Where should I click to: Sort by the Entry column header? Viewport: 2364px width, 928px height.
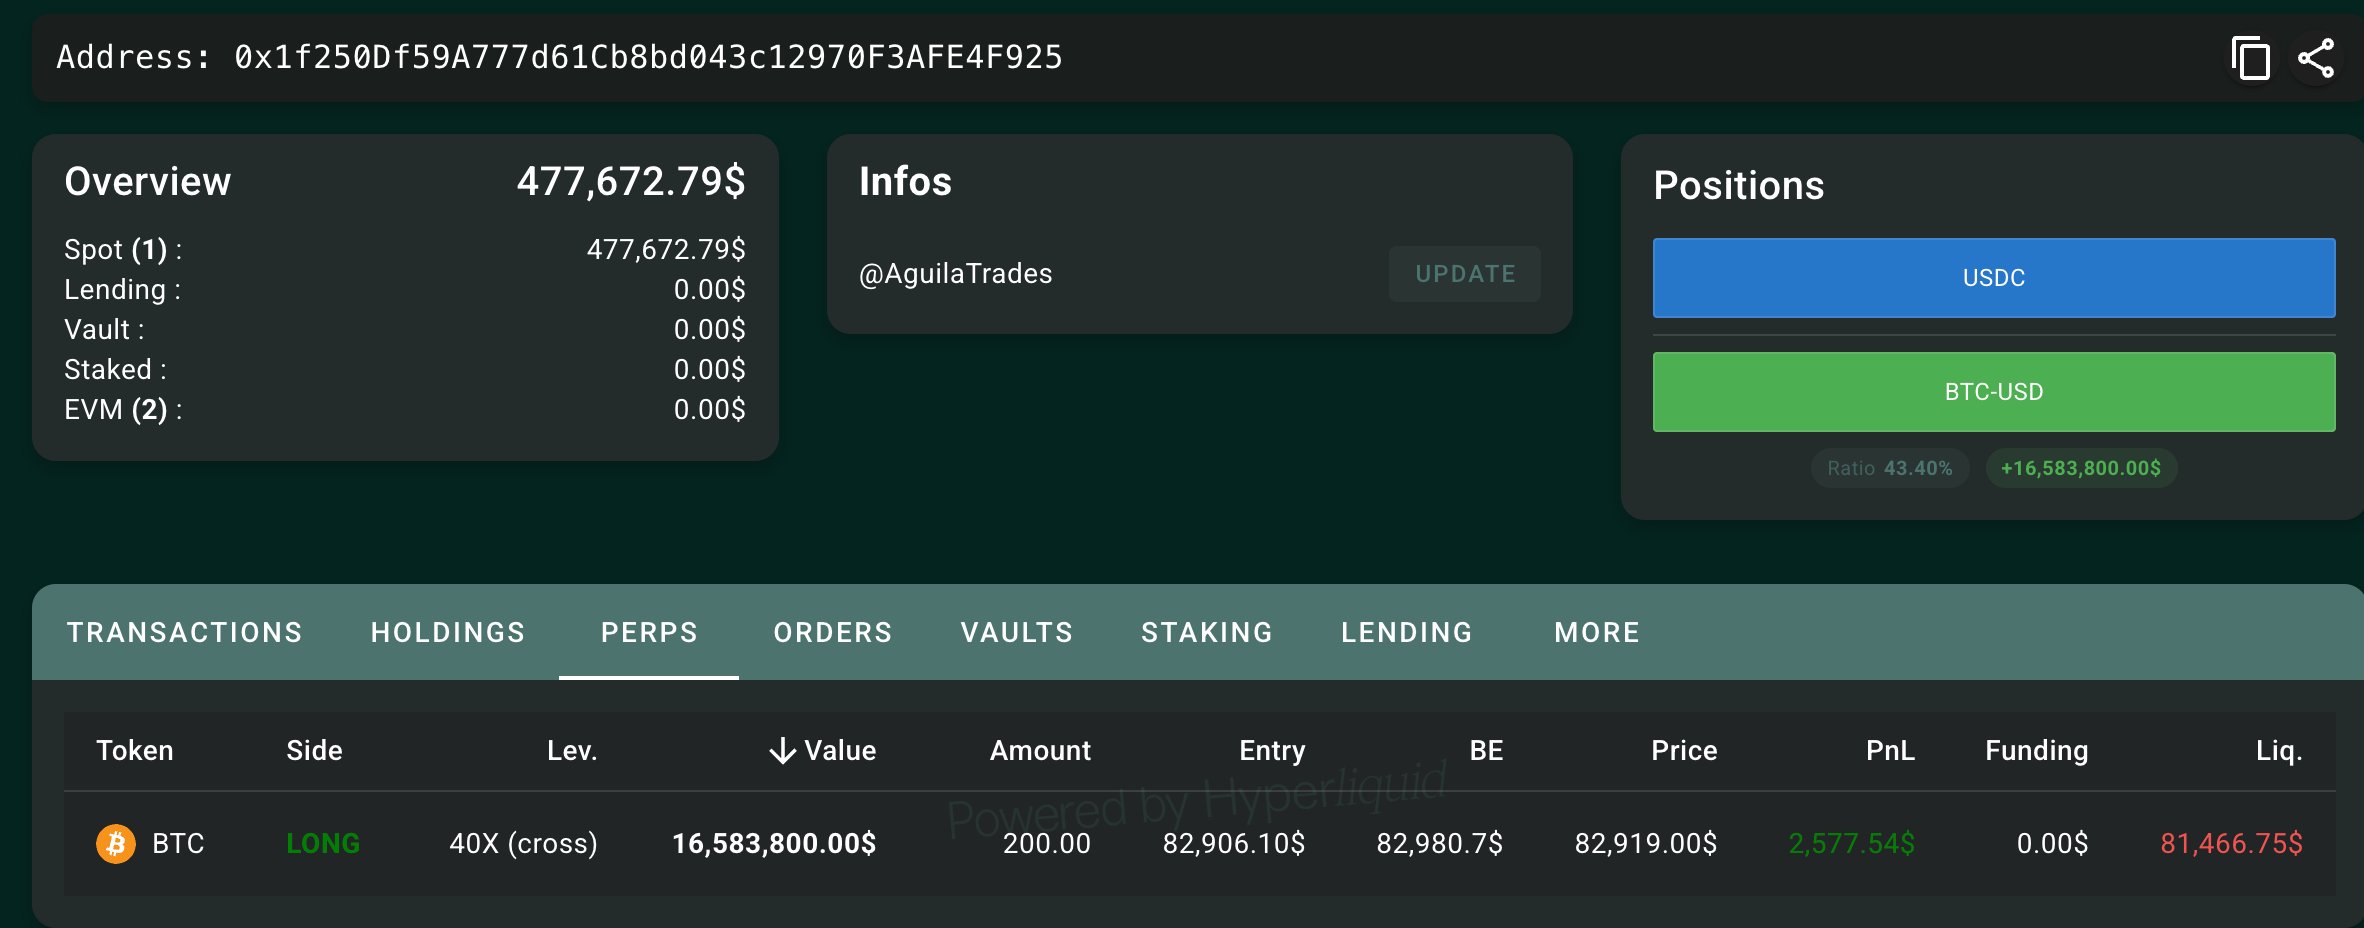click(1272, 751)
